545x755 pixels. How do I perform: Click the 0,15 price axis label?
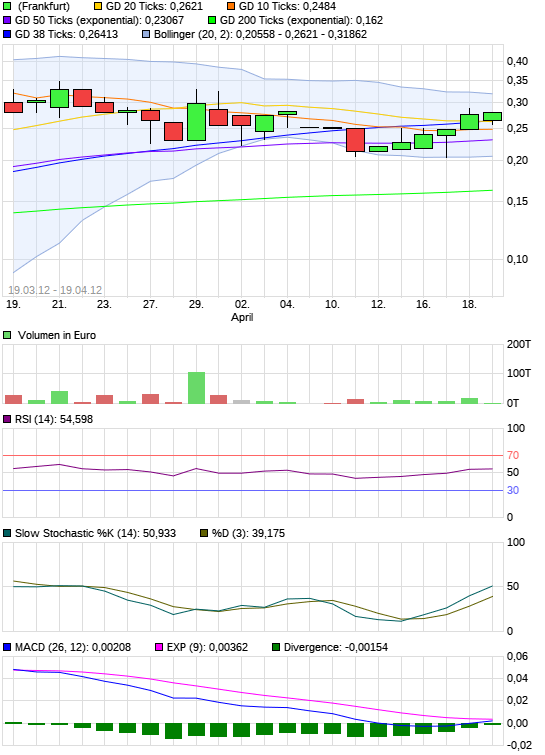[x=518, y=201]
